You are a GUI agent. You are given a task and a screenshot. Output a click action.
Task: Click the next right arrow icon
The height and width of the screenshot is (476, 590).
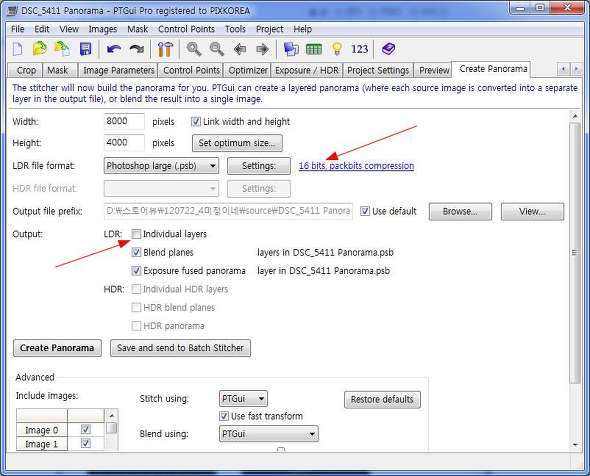pos(262,49)
